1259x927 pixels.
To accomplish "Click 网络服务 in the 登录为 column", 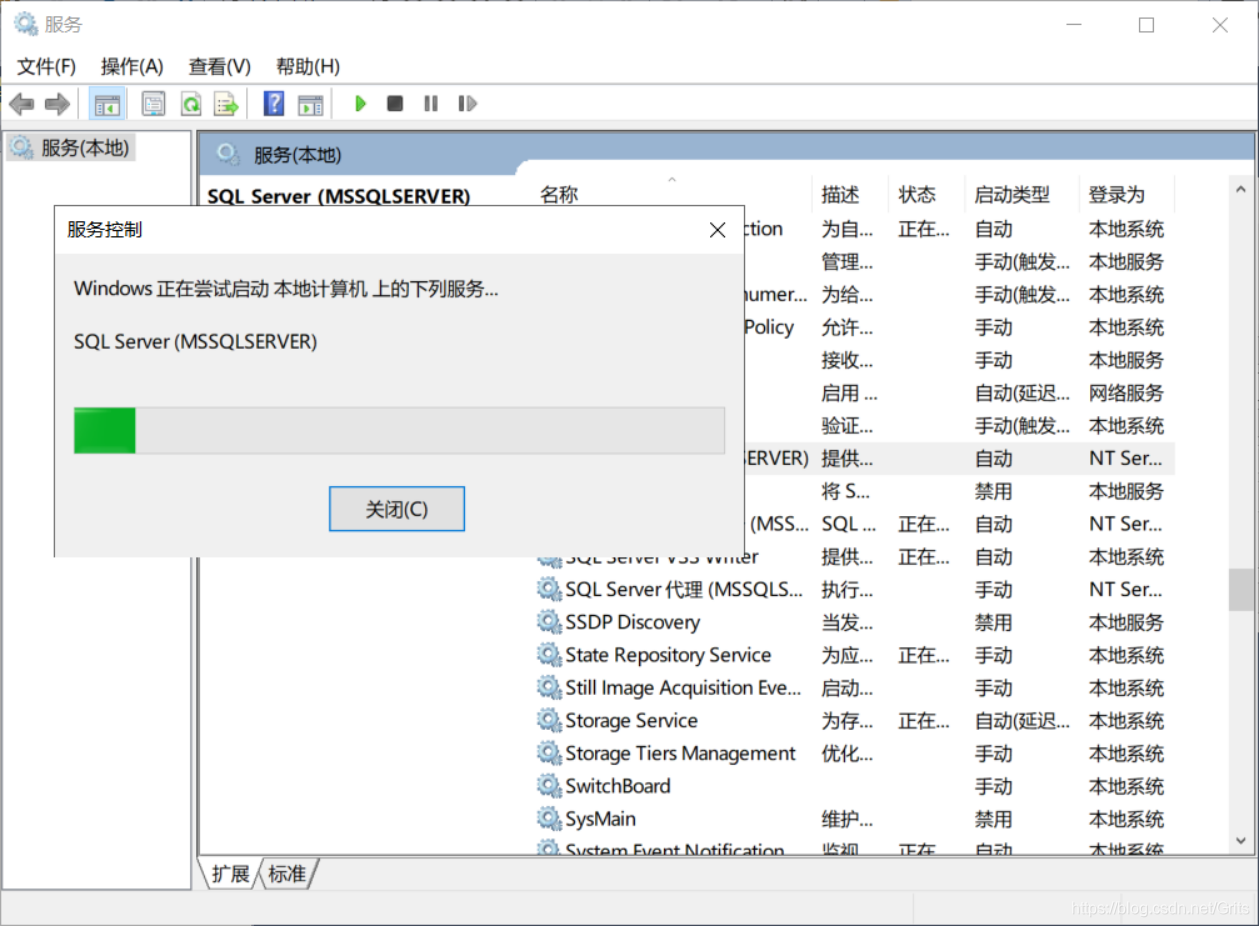I will (1126, 393).
